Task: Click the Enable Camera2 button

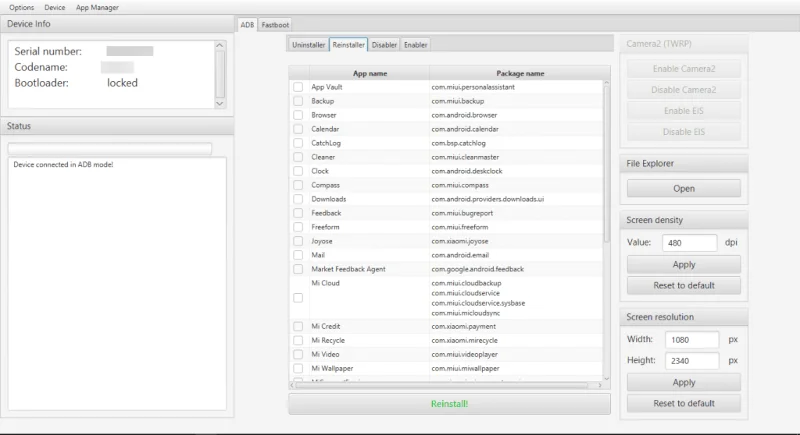Action: (684, 69)
